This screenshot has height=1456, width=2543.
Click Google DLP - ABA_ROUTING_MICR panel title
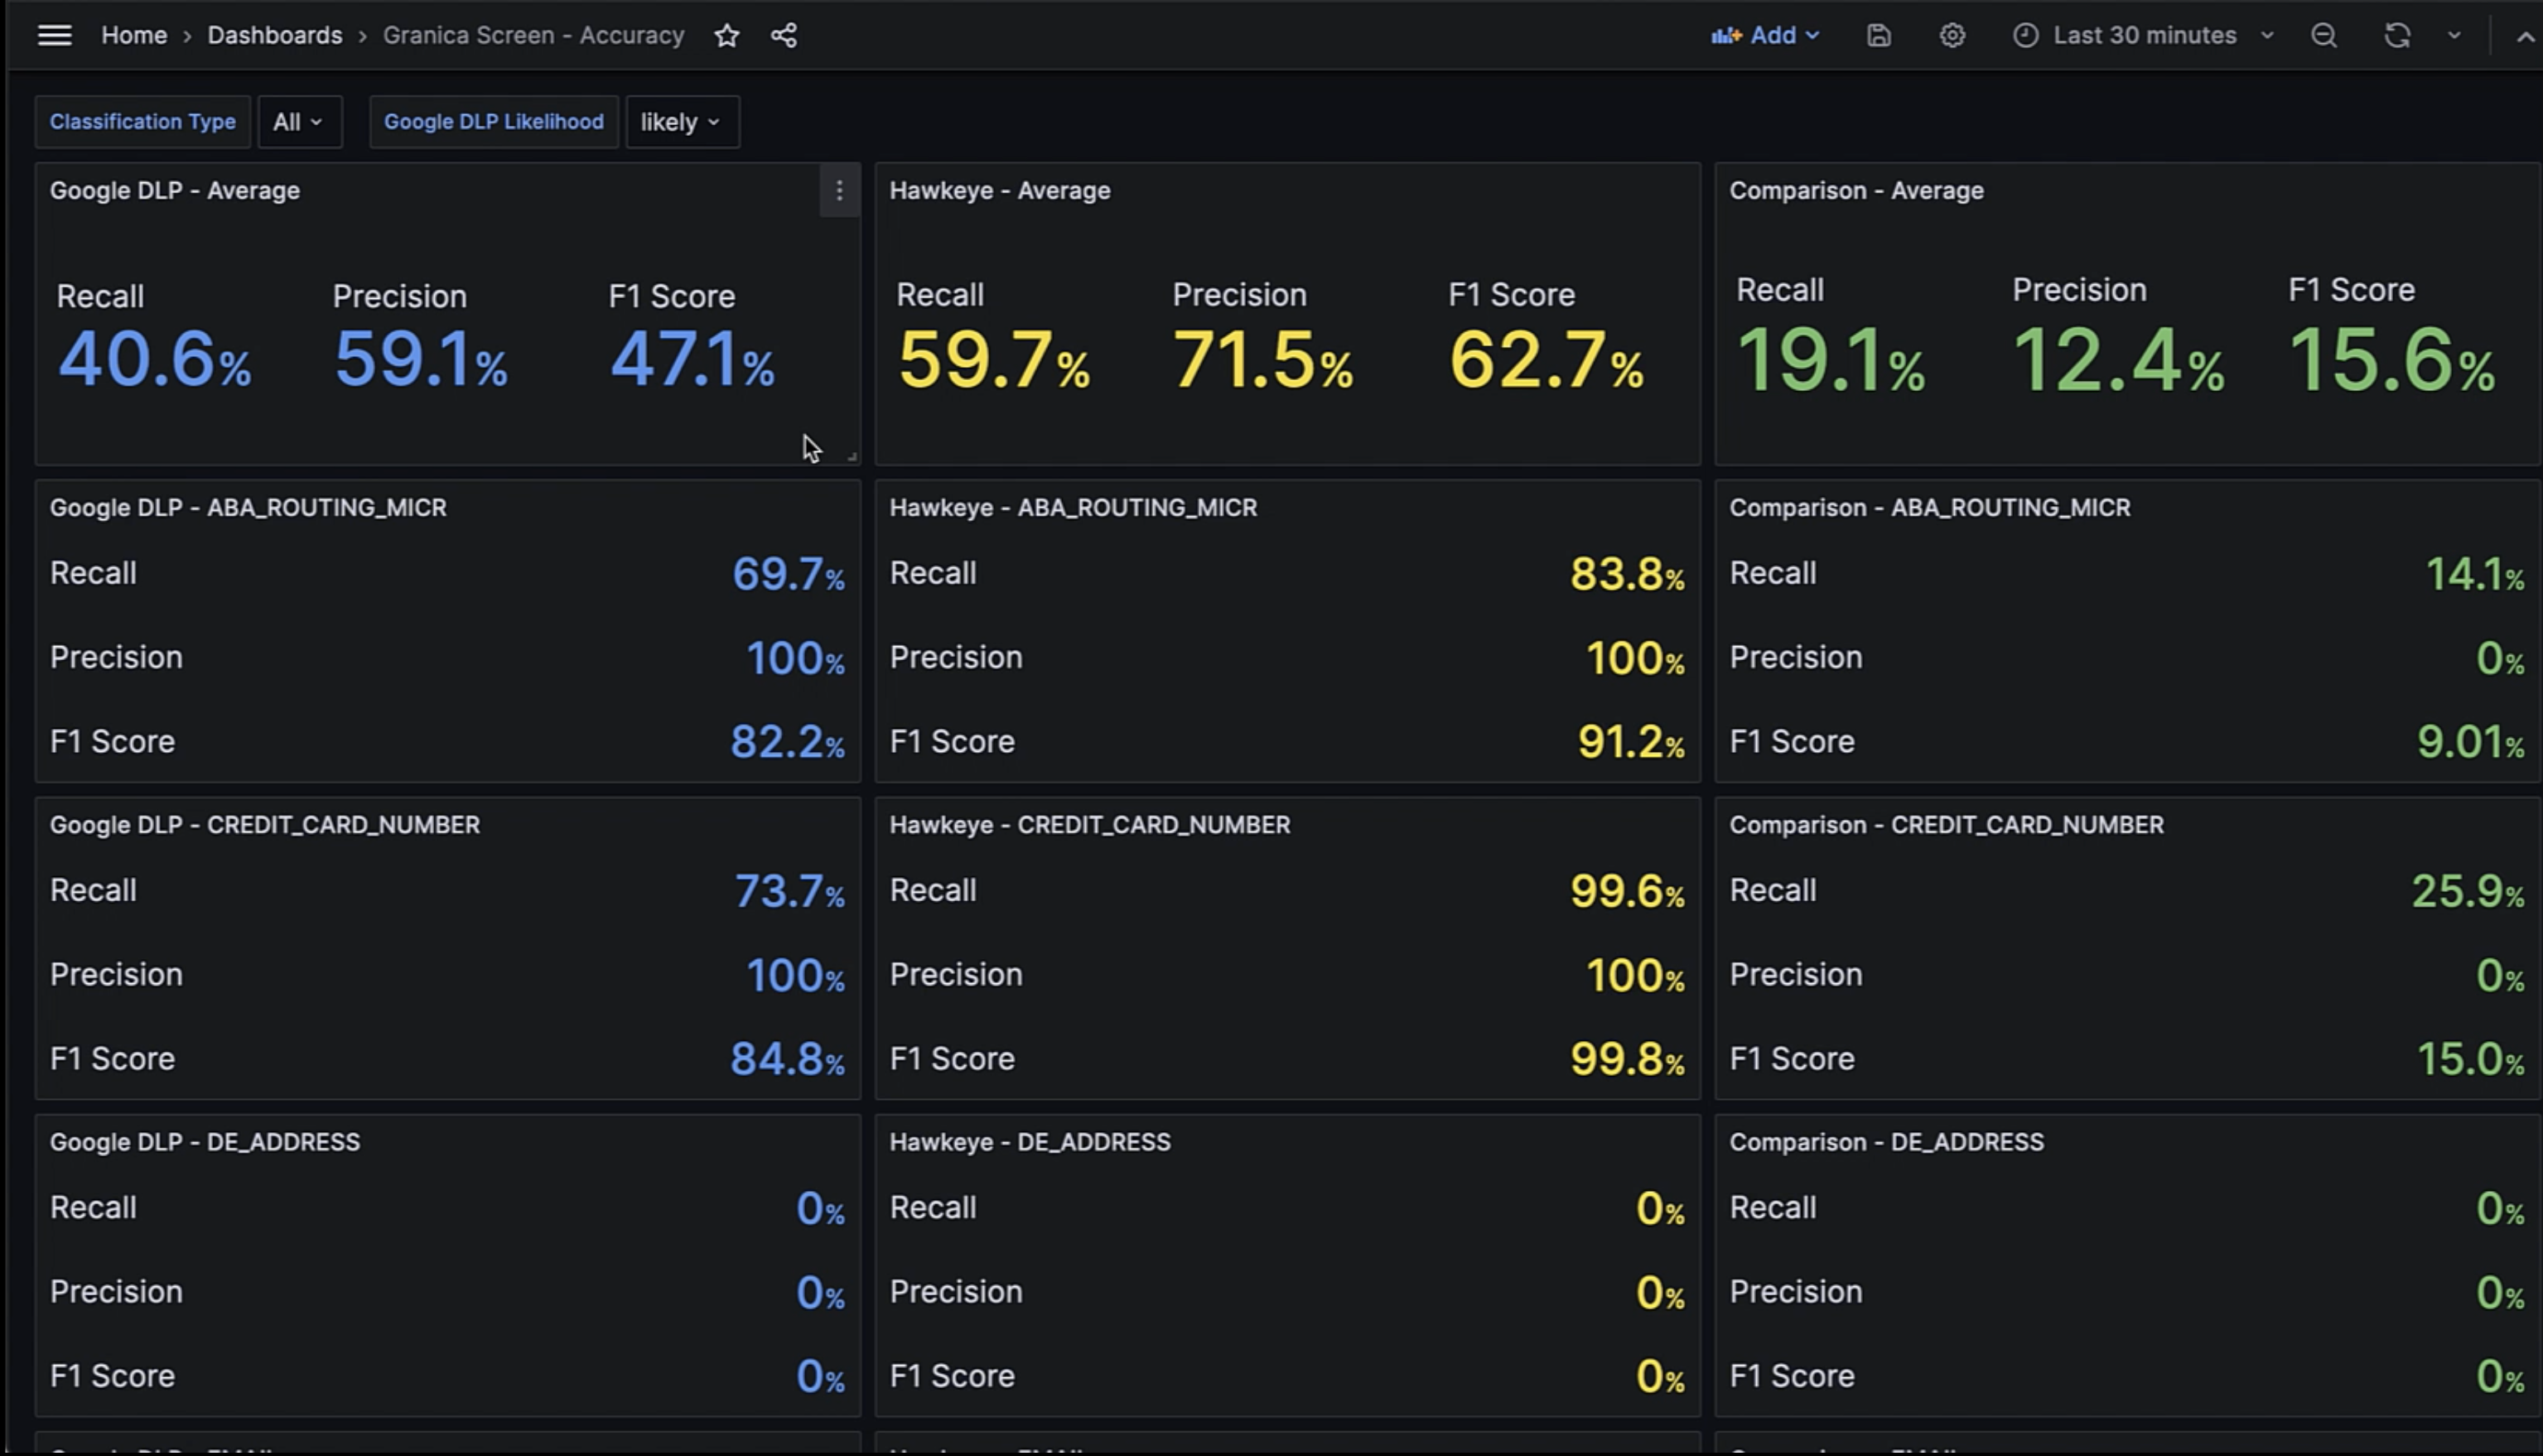(x=248, y=508)
